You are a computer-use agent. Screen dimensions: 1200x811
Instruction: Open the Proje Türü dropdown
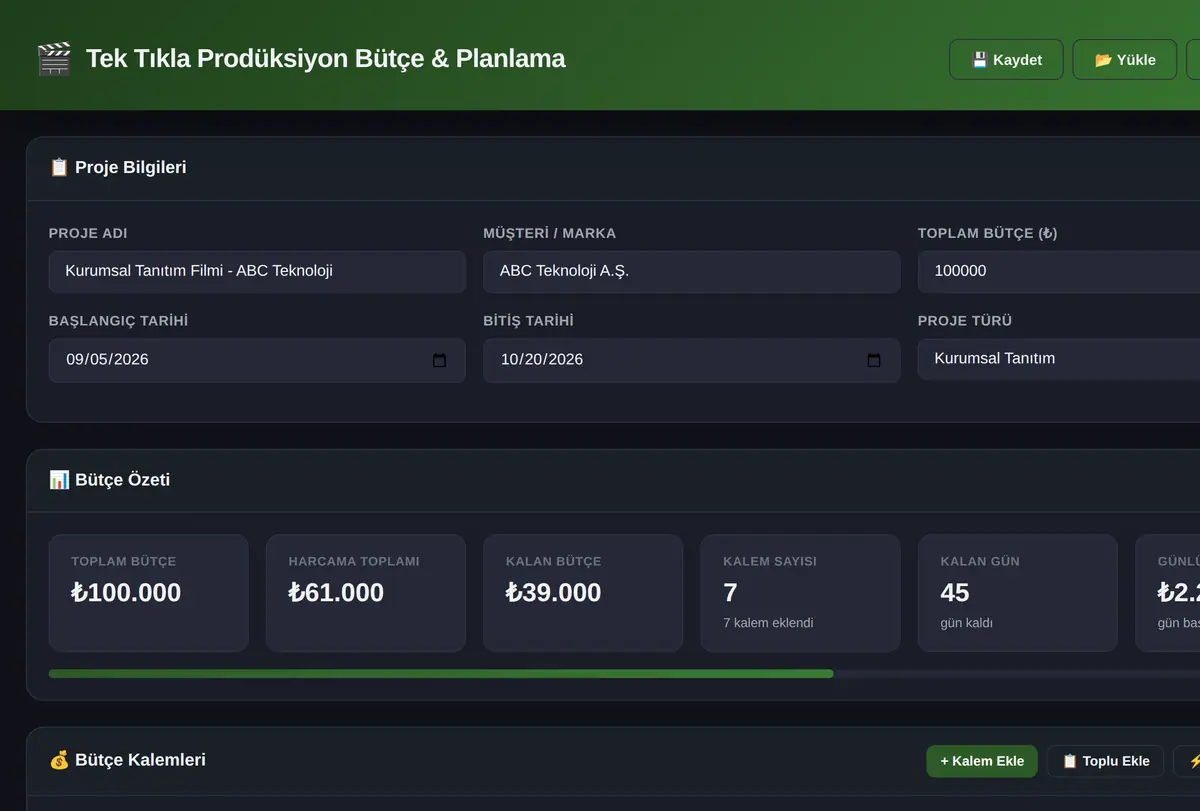point(1059,359)
